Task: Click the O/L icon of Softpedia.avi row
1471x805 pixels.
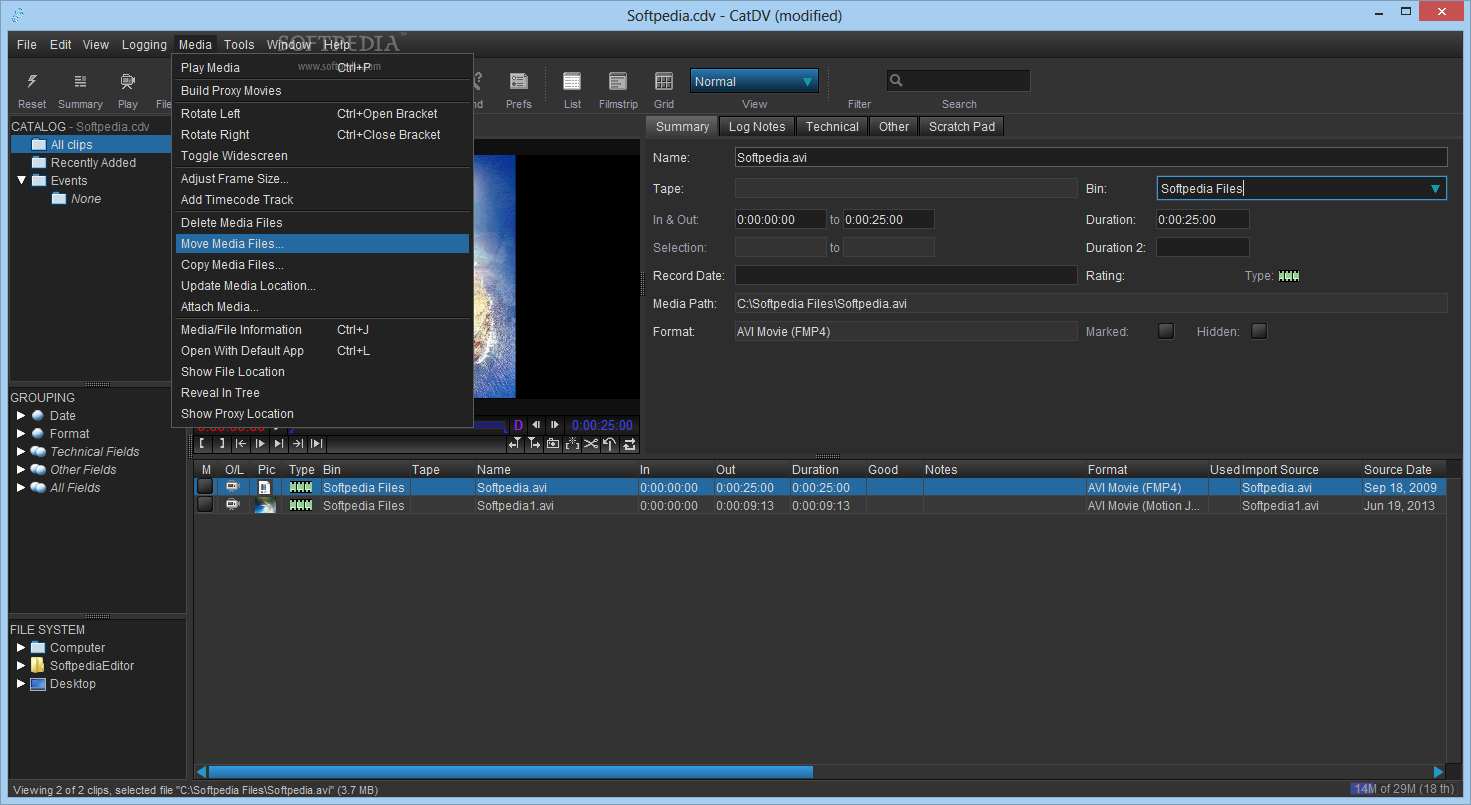Action: pos(233,487)
